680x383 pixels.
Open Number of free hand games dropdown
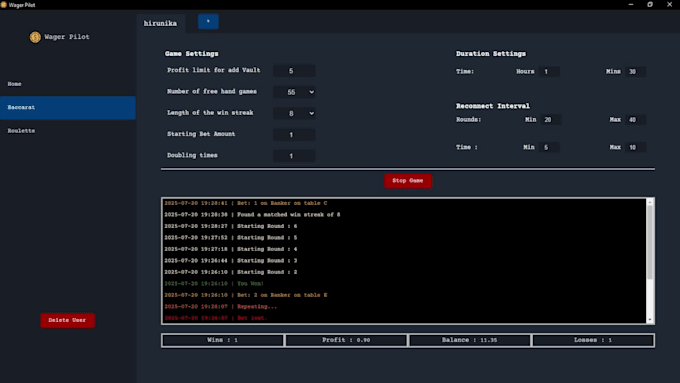click(294, 92)
